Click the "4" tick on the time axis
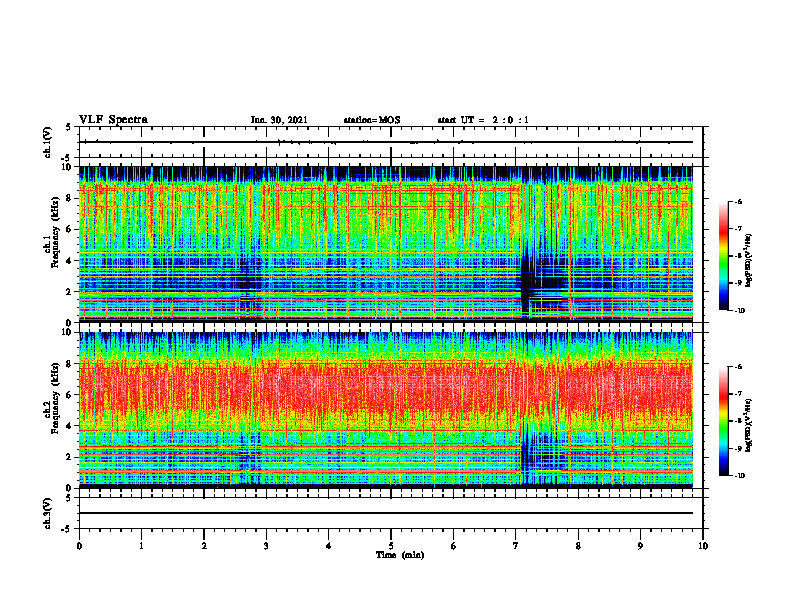Screen dimensions: 792x612 point(329,546)
